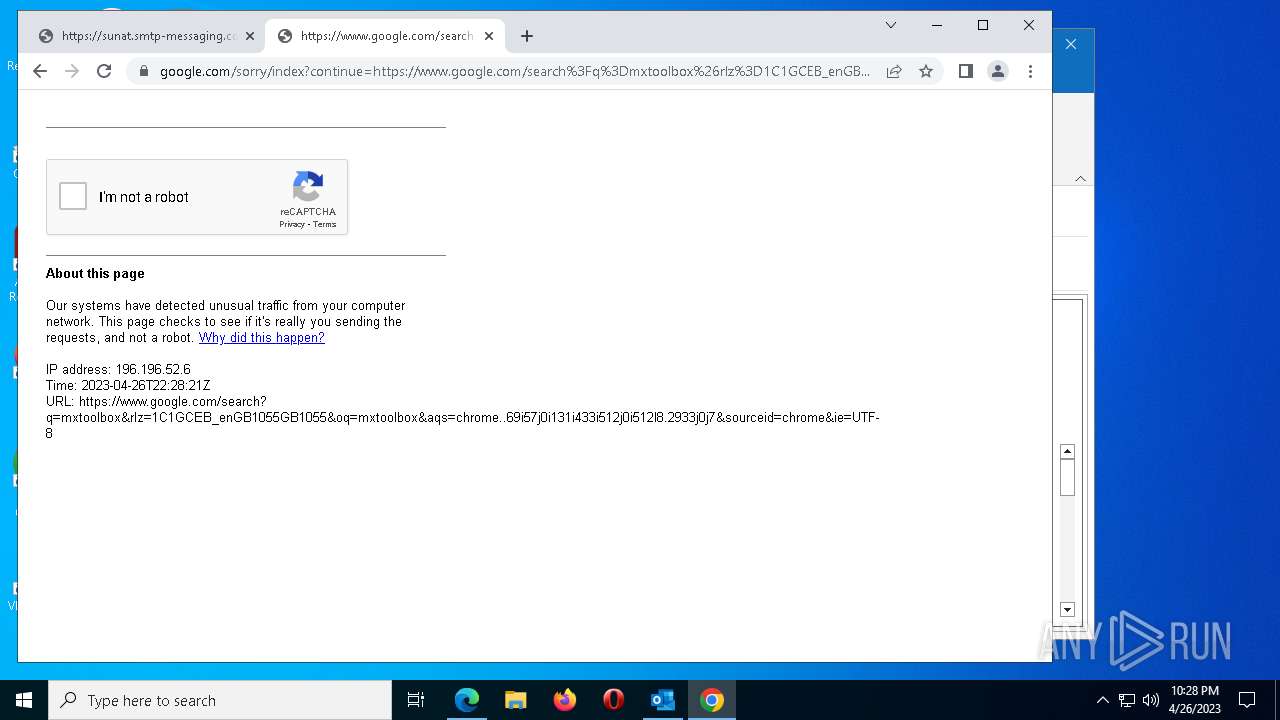This screenshot has height=720, width=1280.
Task: Click the address bar URL
Action: click(x=514, y=71)
